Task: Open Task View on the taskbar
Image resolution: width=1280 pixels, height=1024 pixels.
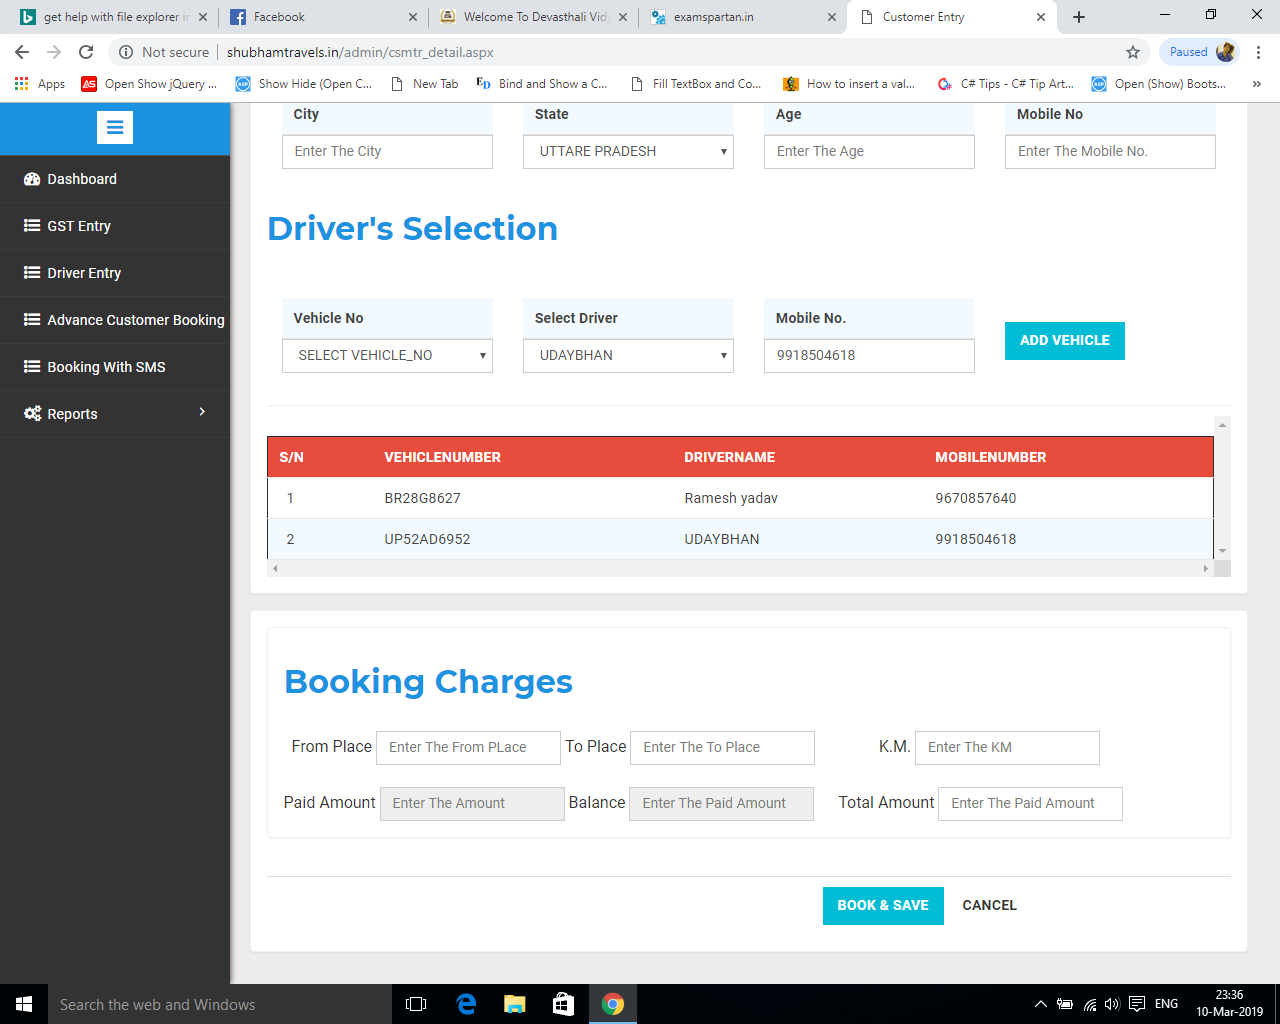Action: pyautogui.click(x=416, y=1004)
